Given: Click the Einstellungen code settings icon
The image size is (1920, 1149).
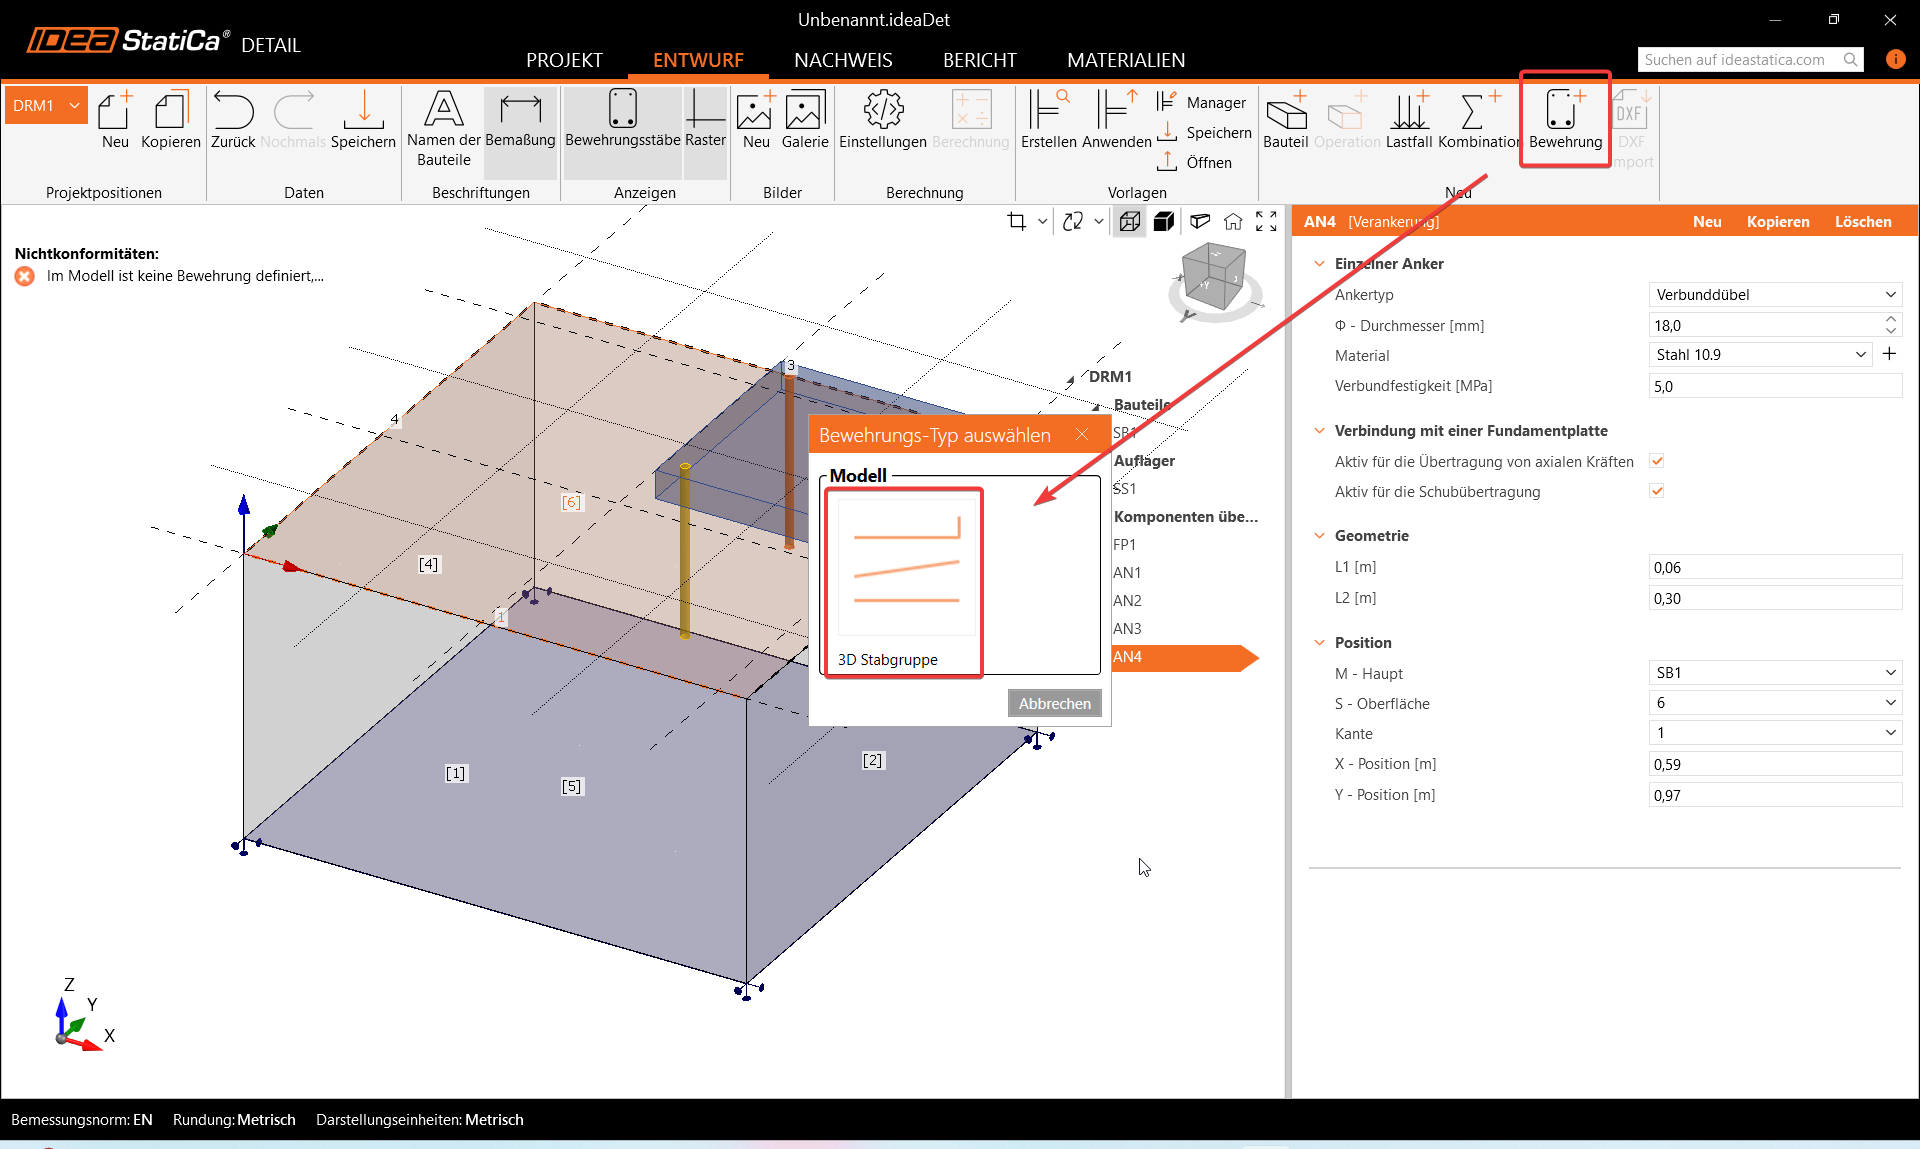Looking at the screenshot, I should [x=883, y=120].
